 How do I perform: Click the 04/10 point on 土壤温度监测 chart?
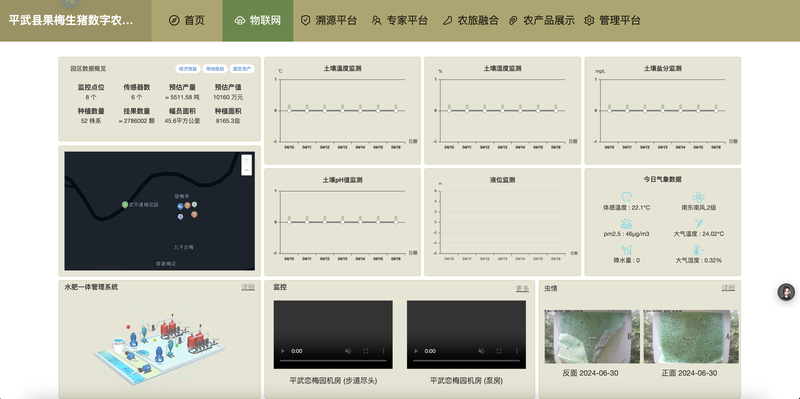pyautogui.click(x=289, y=110)
